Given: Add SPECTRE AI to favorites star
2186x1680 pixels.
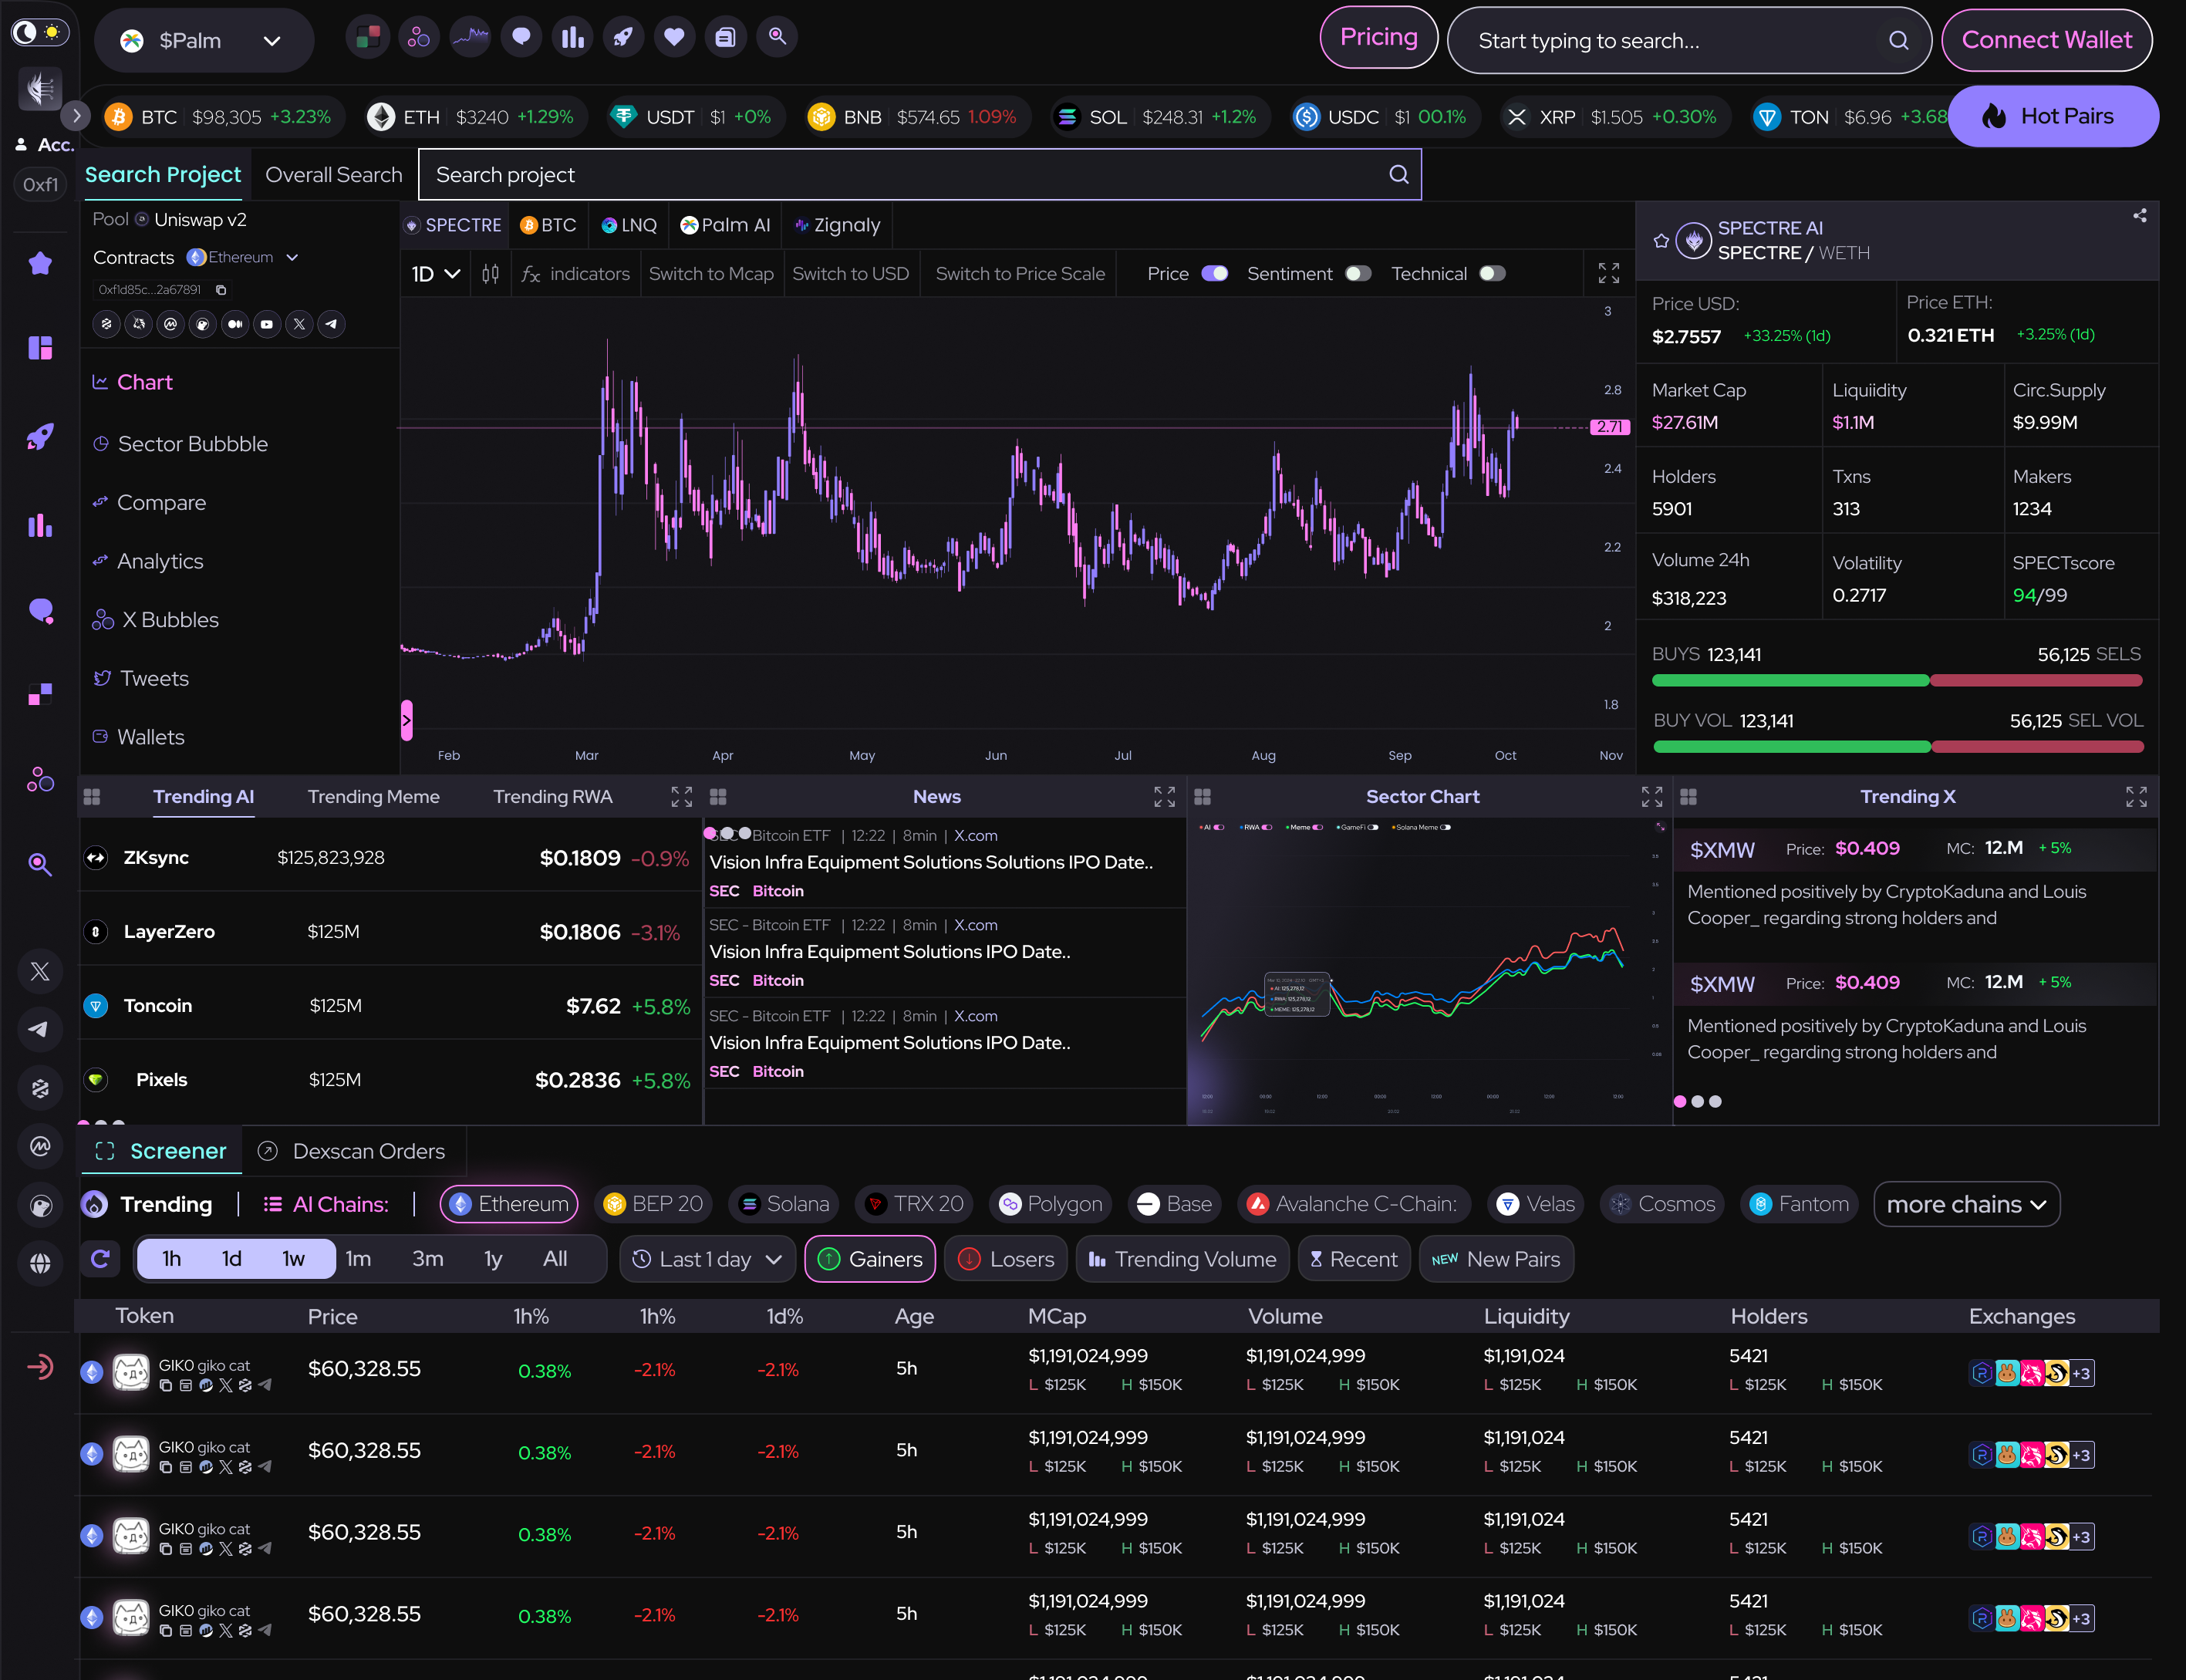Looking at the screenshot, I should point(1661,241).
